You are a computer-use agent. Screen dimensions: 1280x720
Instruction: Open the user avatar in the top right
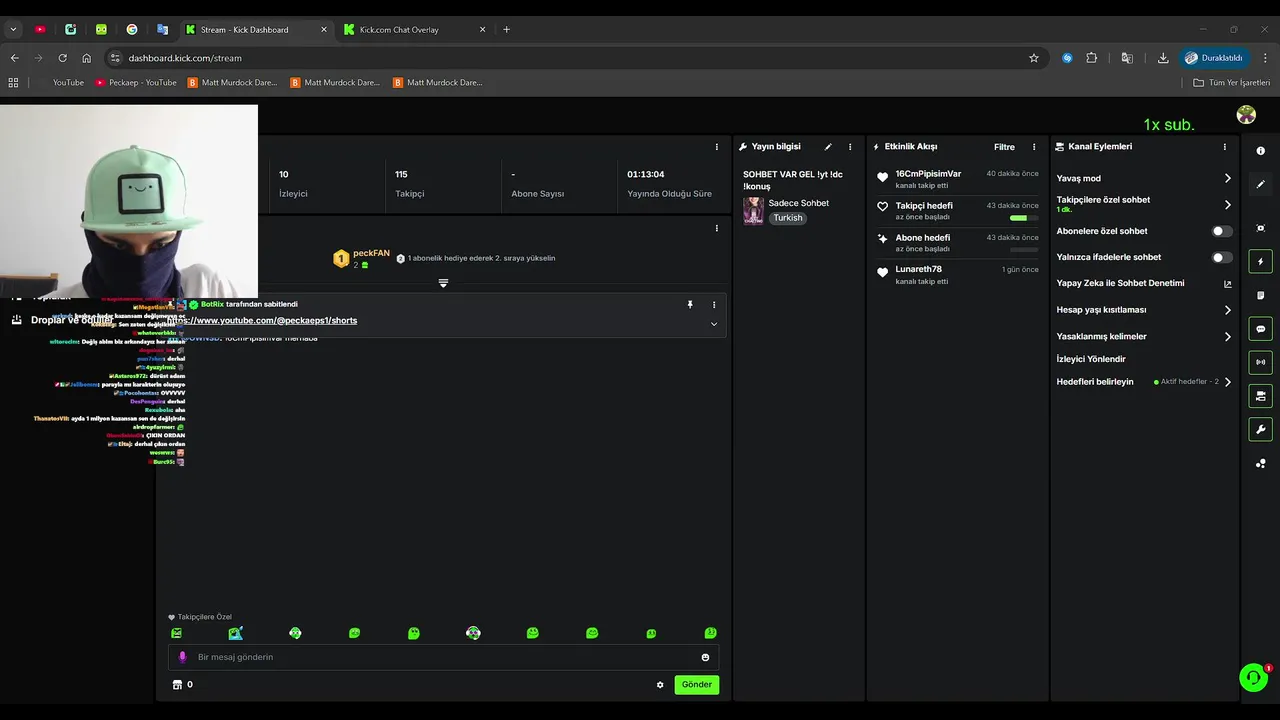click(x=1246, y=115)
